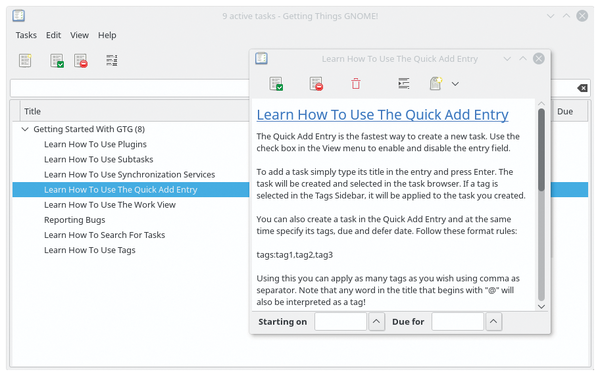Open the Edit menu
The width and height of the screenshot is (600, 376).
click(x=53, y=35)
